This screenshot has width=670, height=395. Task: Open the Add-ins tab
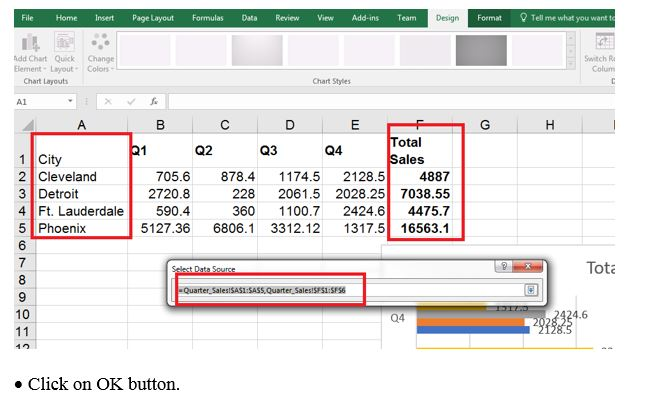(x=365, y=18)
